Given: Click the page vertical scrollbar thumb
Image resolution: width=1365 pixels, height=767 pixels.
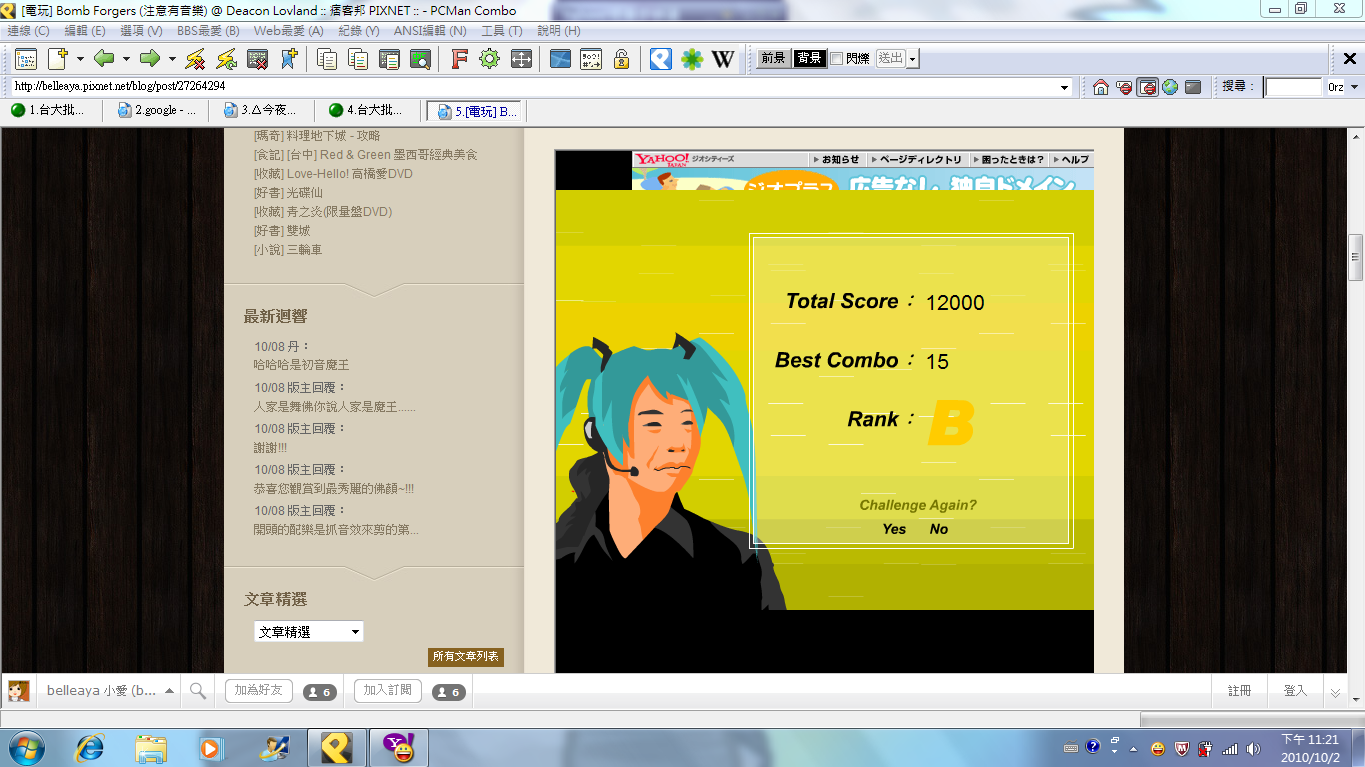Looking at the screenshot, I should point(1356,258).
